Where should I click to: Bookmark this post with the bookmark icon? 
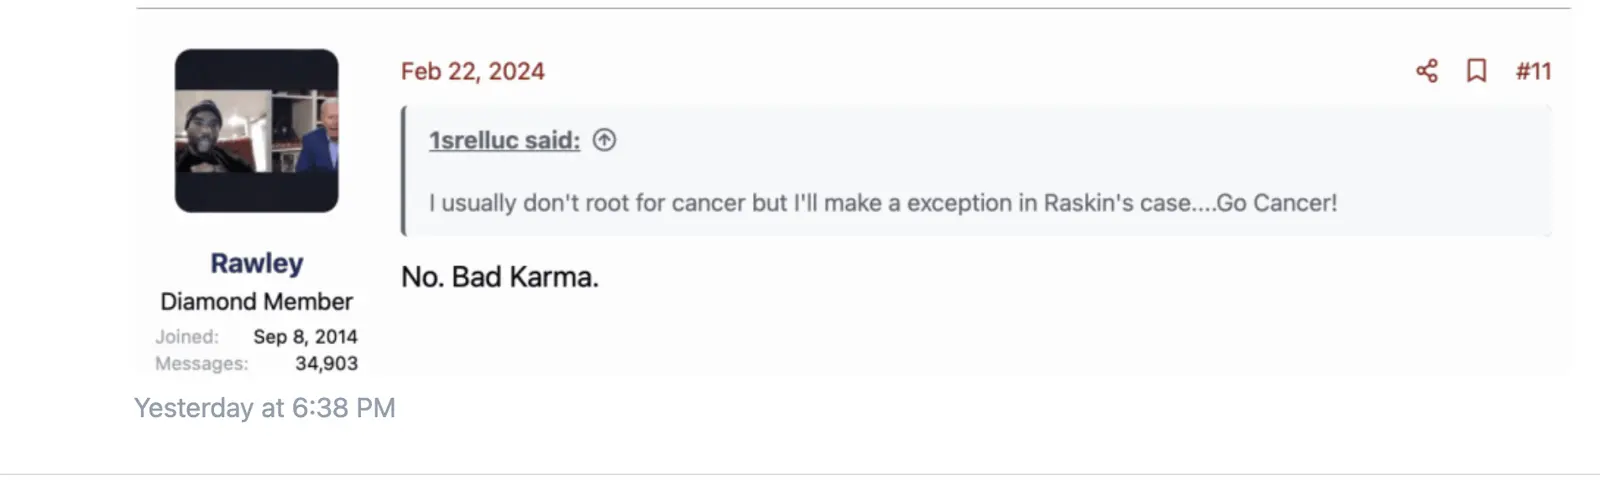tap(1476, 71)
